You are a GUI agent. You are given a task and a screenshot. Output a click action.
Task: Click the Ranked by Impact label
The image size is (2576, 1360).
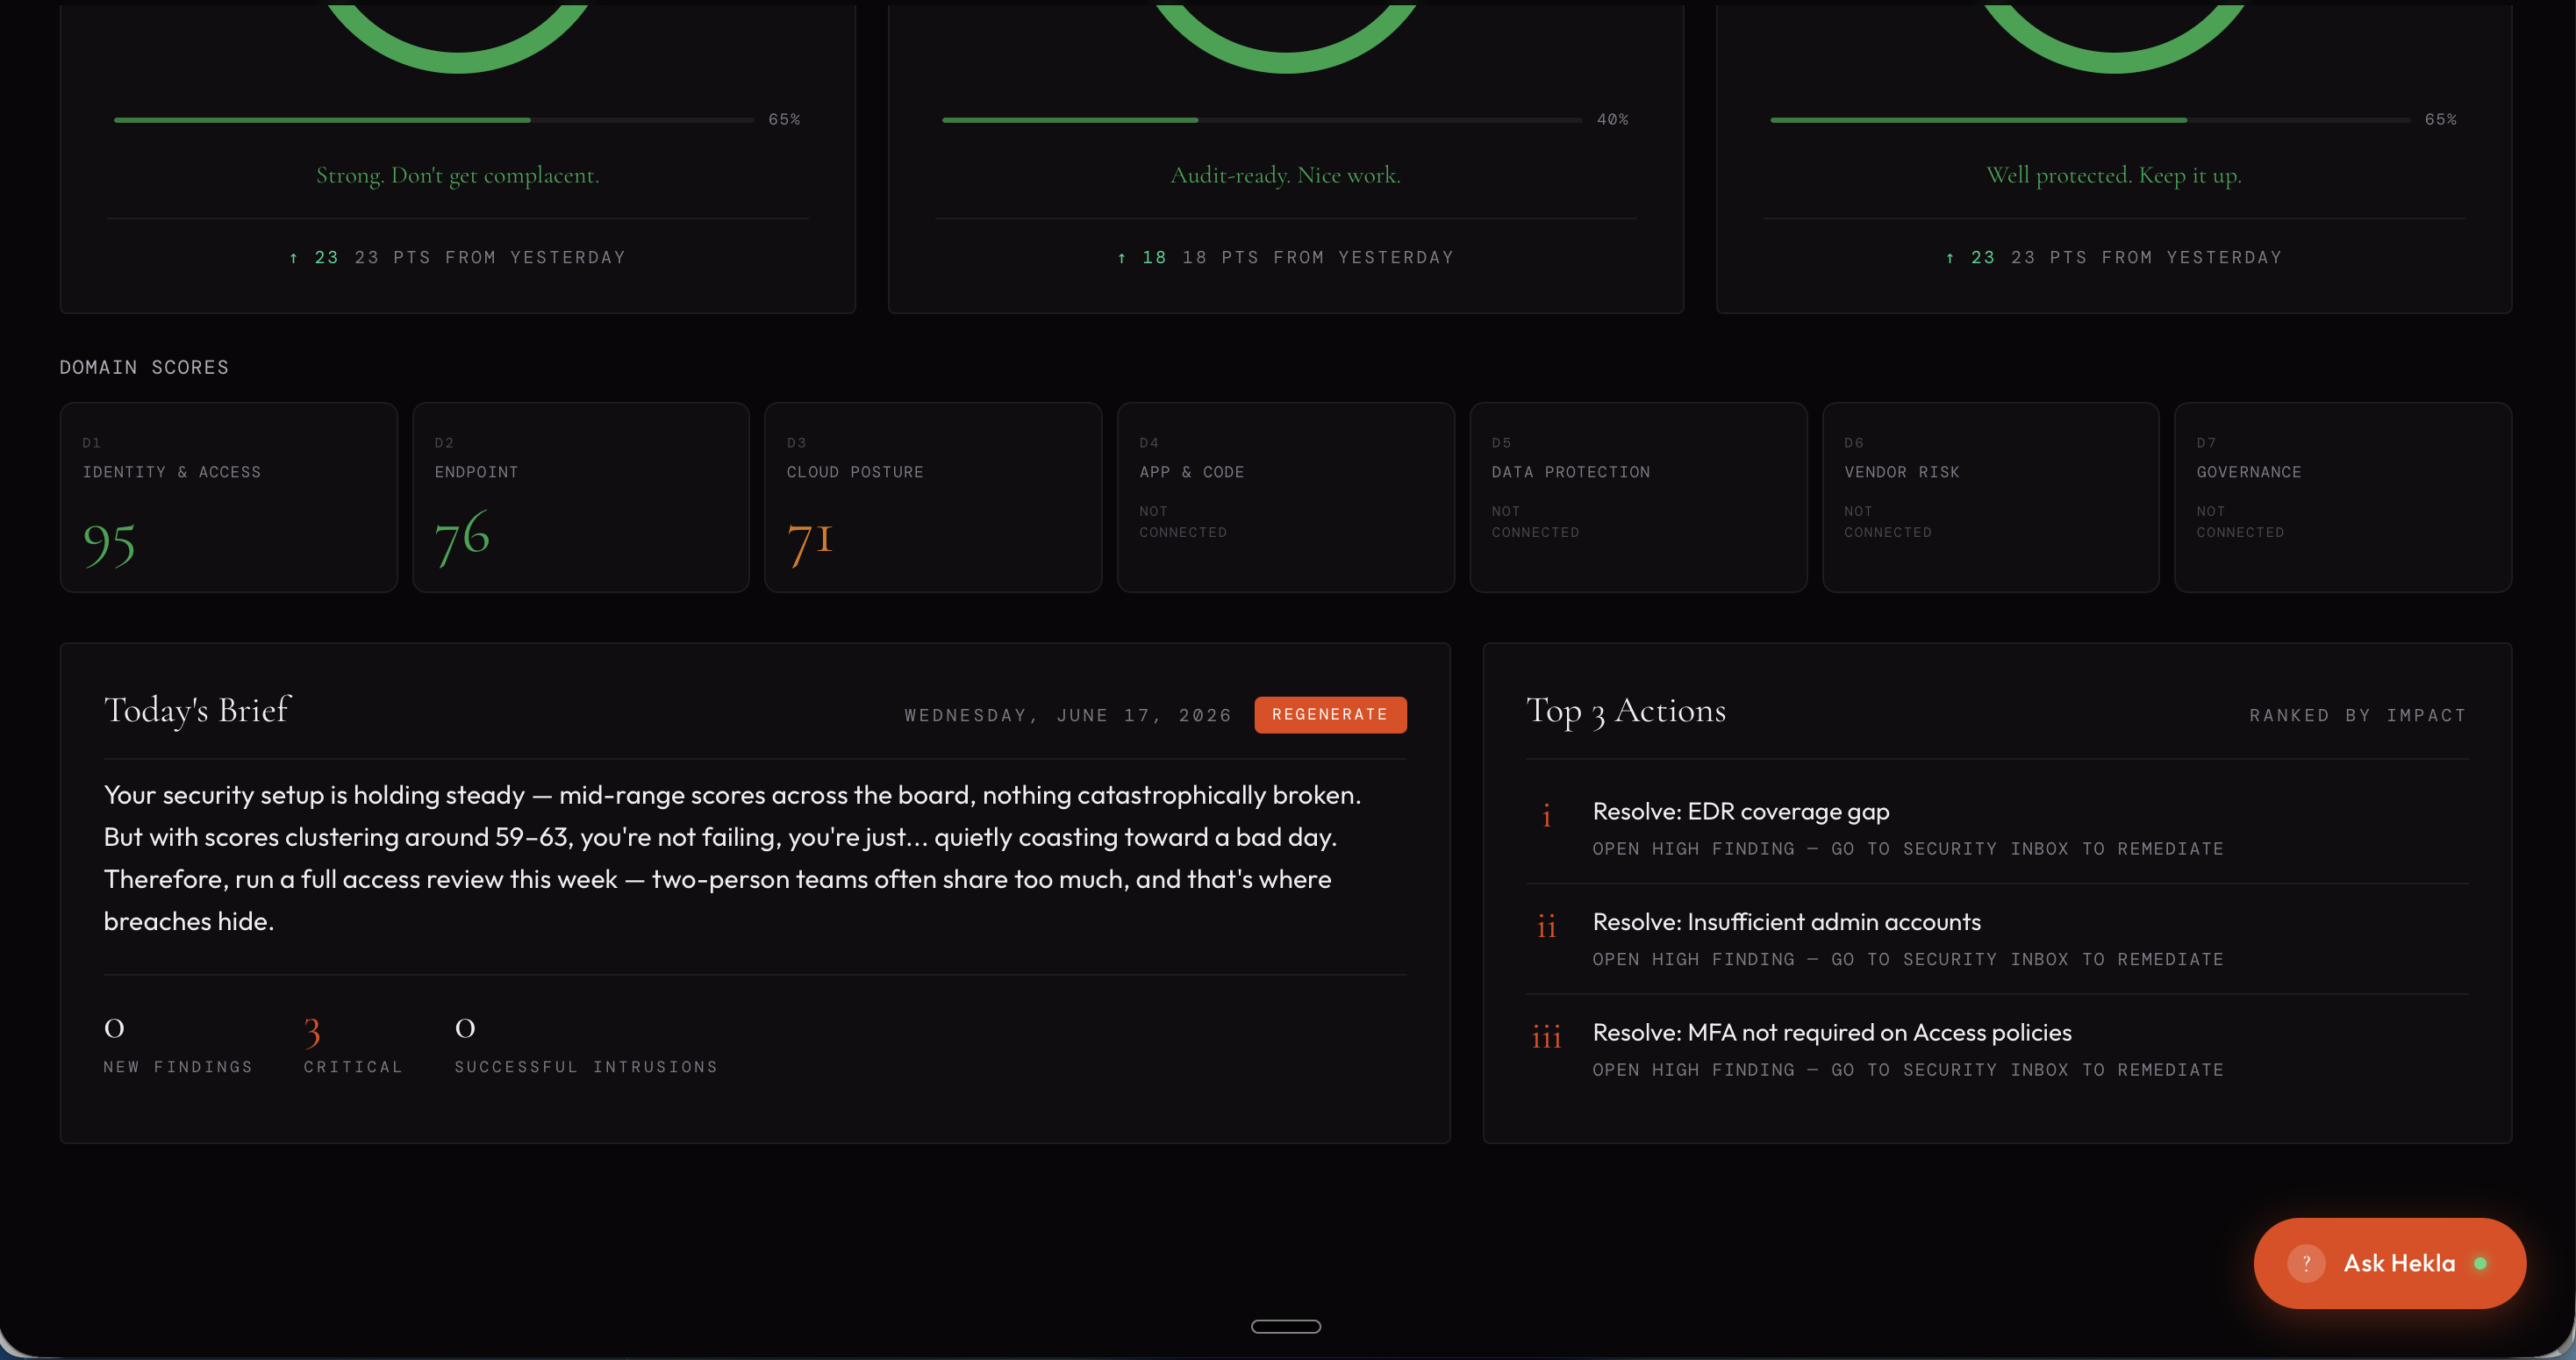2358,715
